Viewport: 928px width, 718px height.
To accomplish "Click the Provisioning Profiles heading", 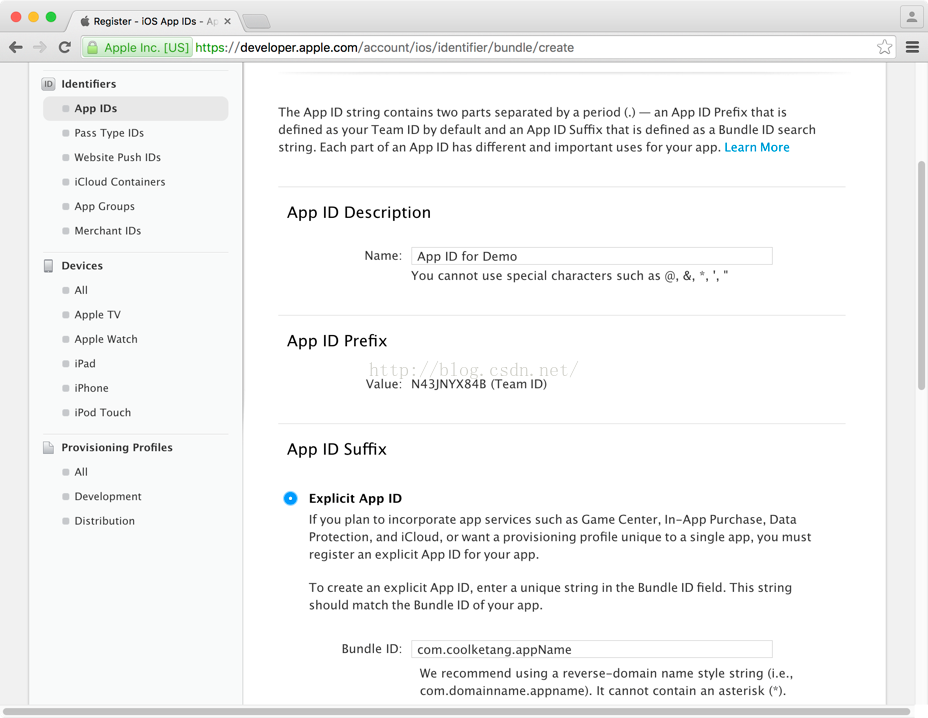I will (117, 447).
